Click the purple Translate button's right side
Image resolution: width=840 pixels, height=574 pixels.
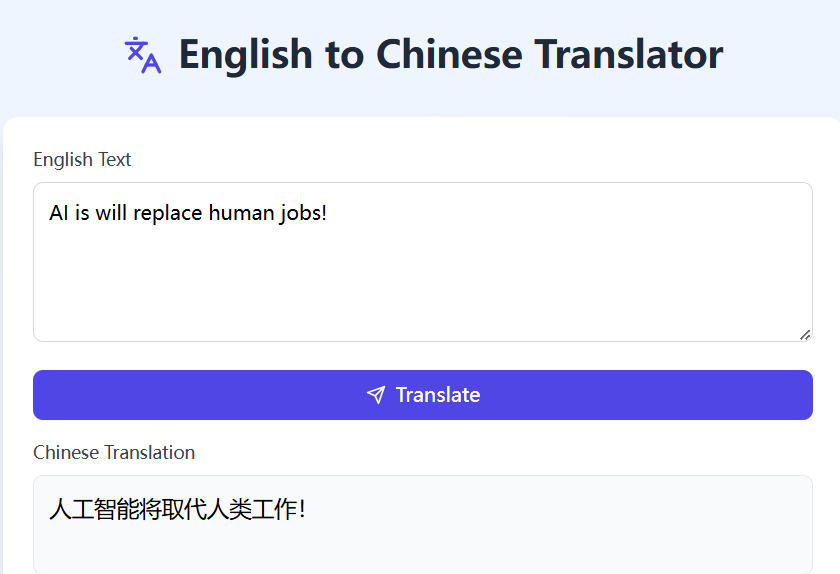[696, 395]
